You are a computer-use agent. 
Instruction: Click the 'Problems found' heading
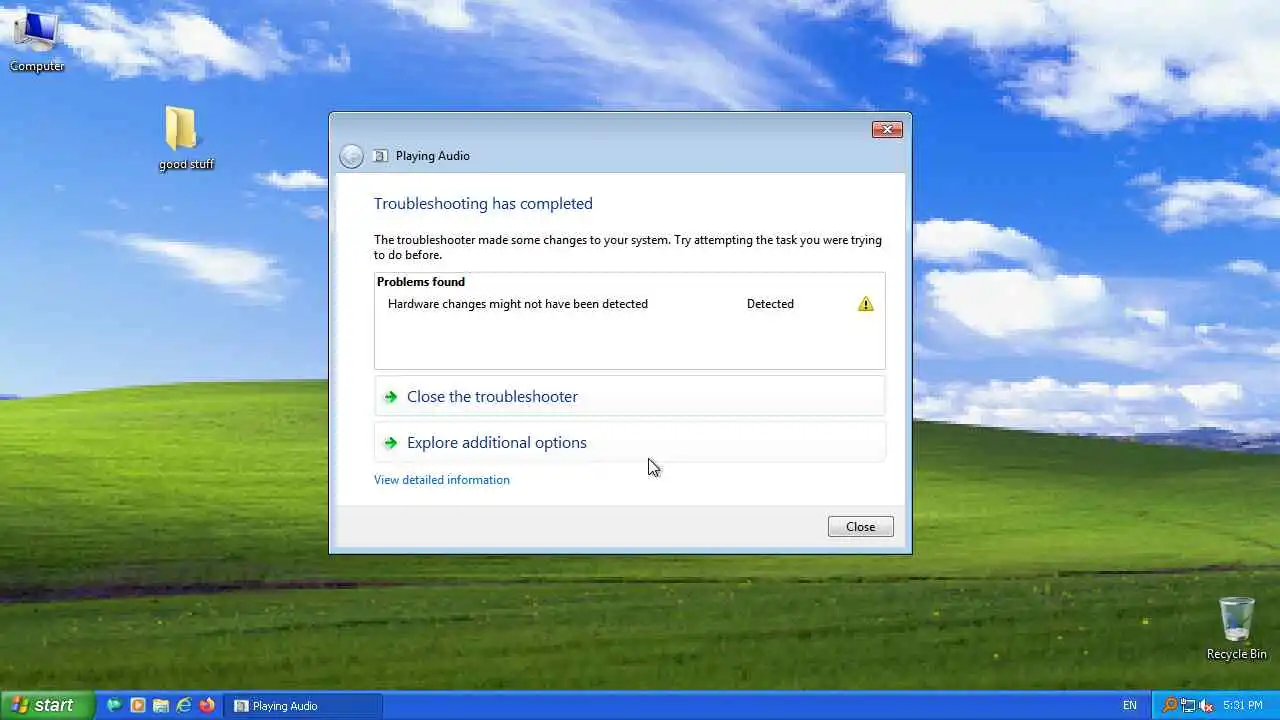(421, 282)
